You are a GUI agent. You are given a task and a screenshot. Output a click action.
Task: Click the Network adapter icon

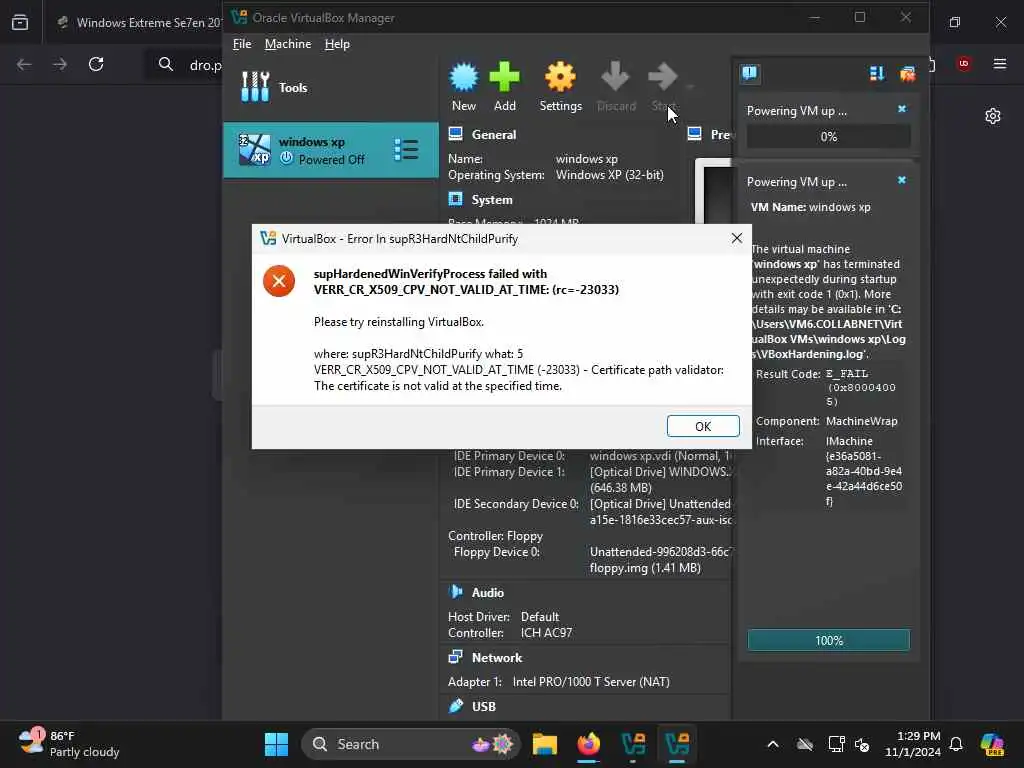point(455,657)
